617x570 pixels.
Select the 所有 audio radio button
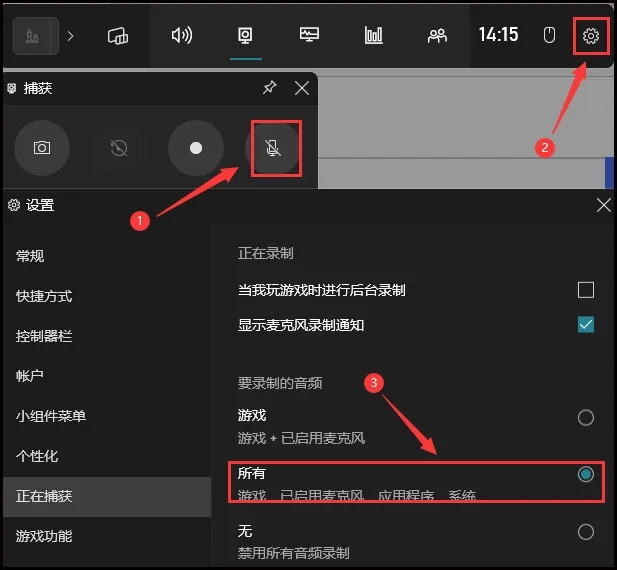tap(586, 474)
